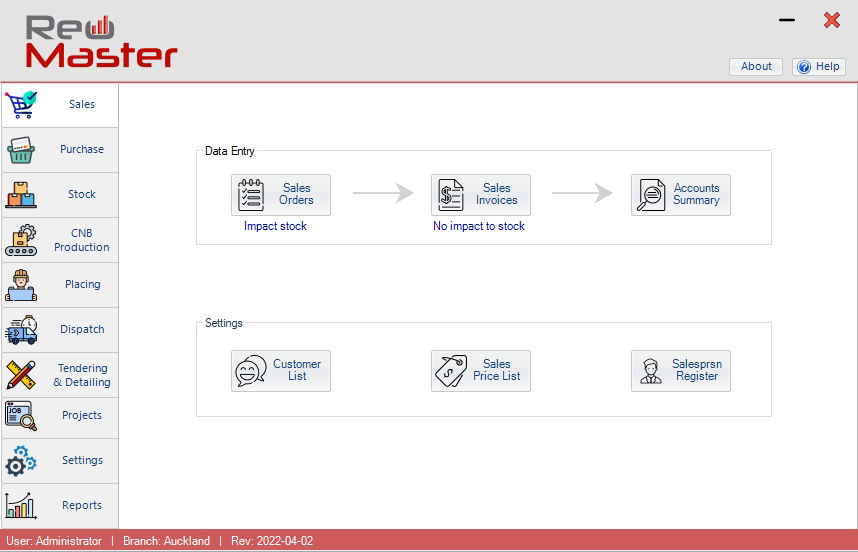Open Sales Orders data entry
The height and width of the screenshot is (552, 858).
(x=281, y=195)
